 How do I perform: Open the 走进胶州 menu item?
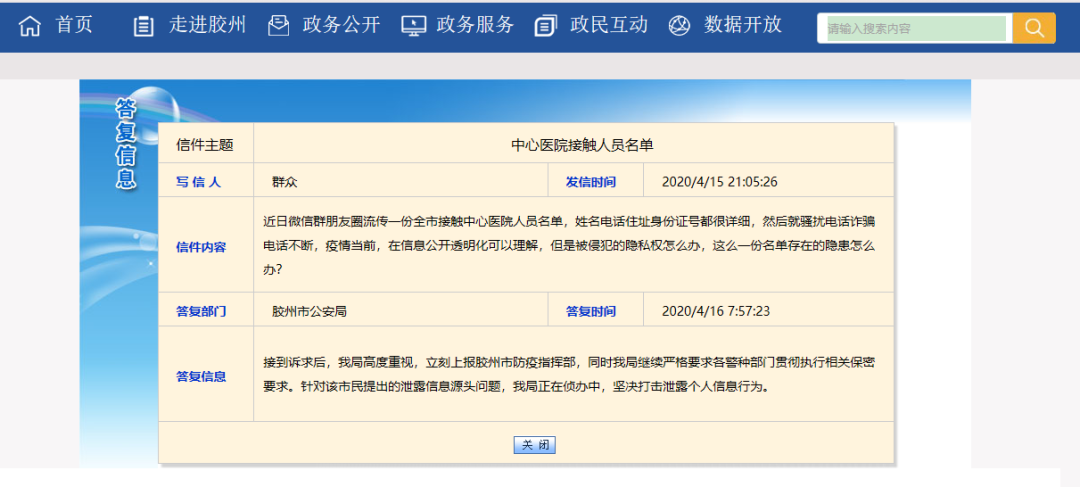point(207,25)
